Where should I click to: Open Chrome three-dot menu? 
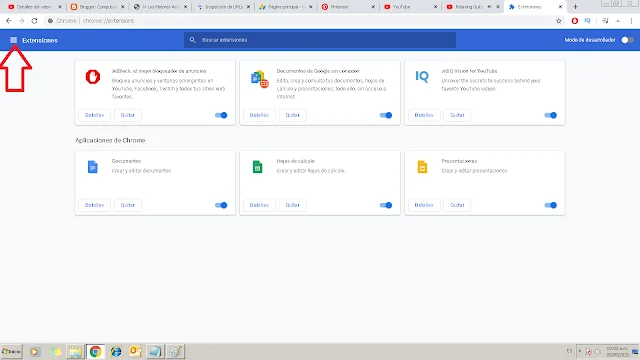(631, 21)
